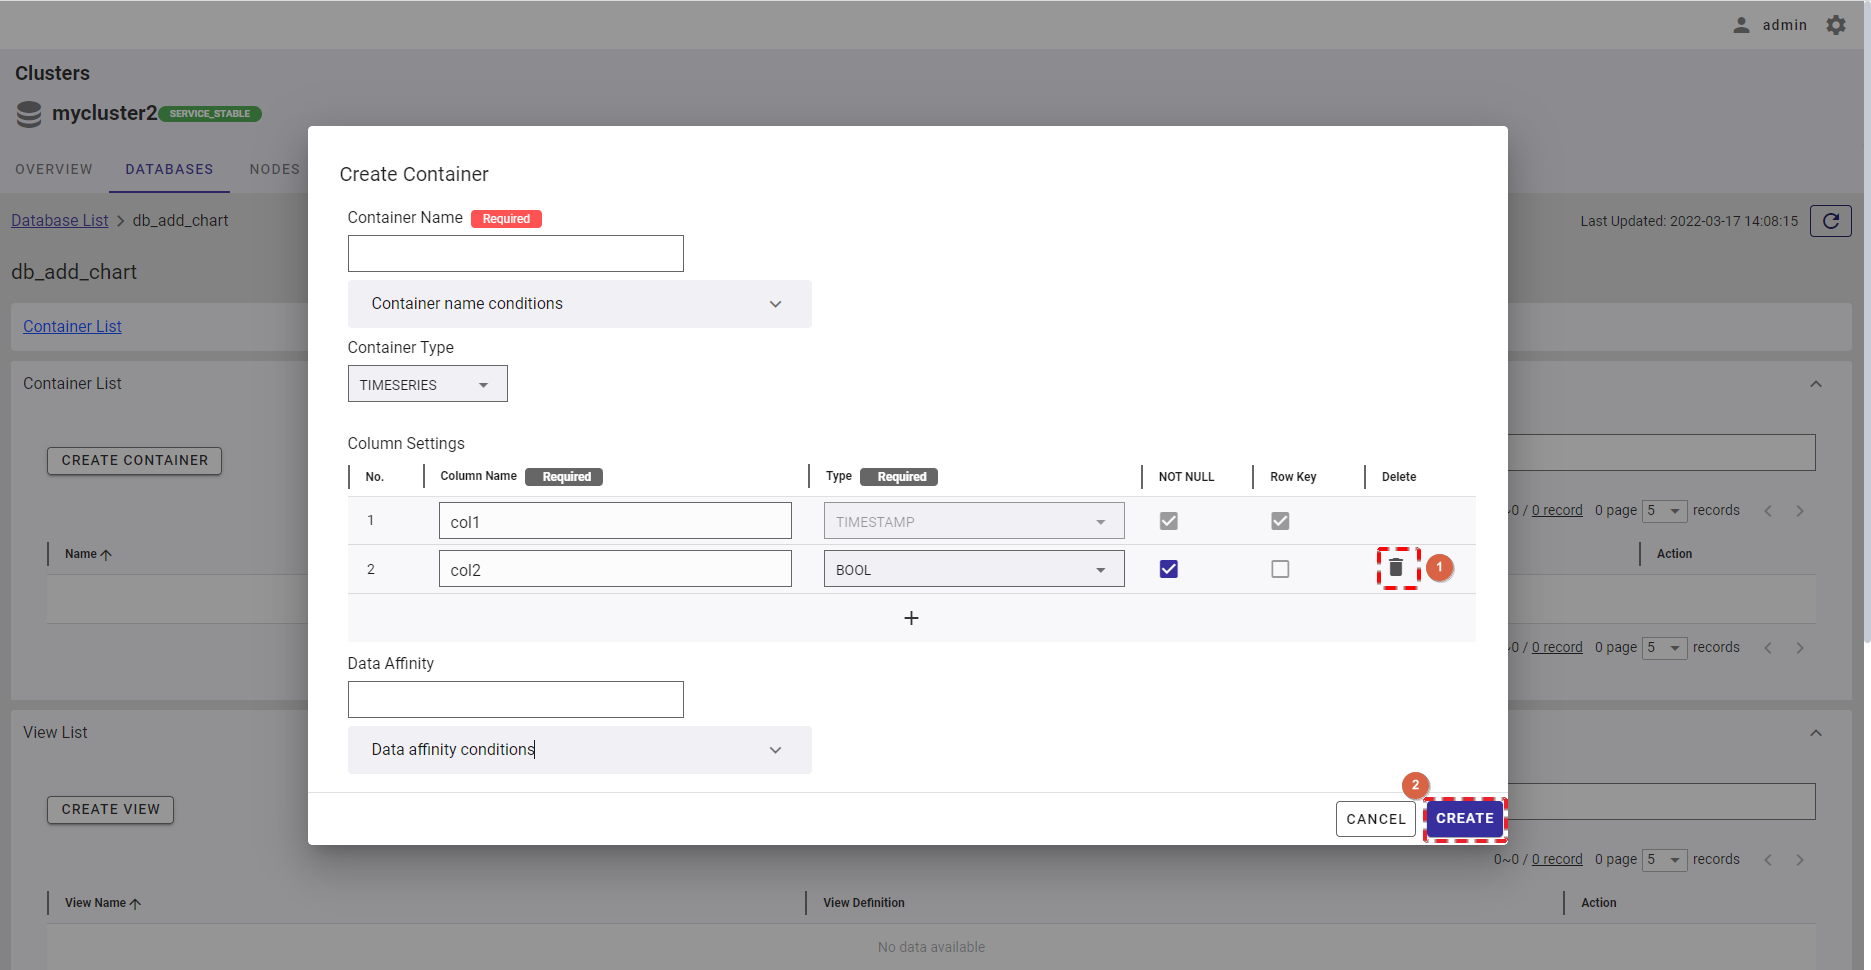This screenshot has width=1871, height=970.
Task: Click the Container Name input field
Action: pyautogui.click(x=515, y=254)
